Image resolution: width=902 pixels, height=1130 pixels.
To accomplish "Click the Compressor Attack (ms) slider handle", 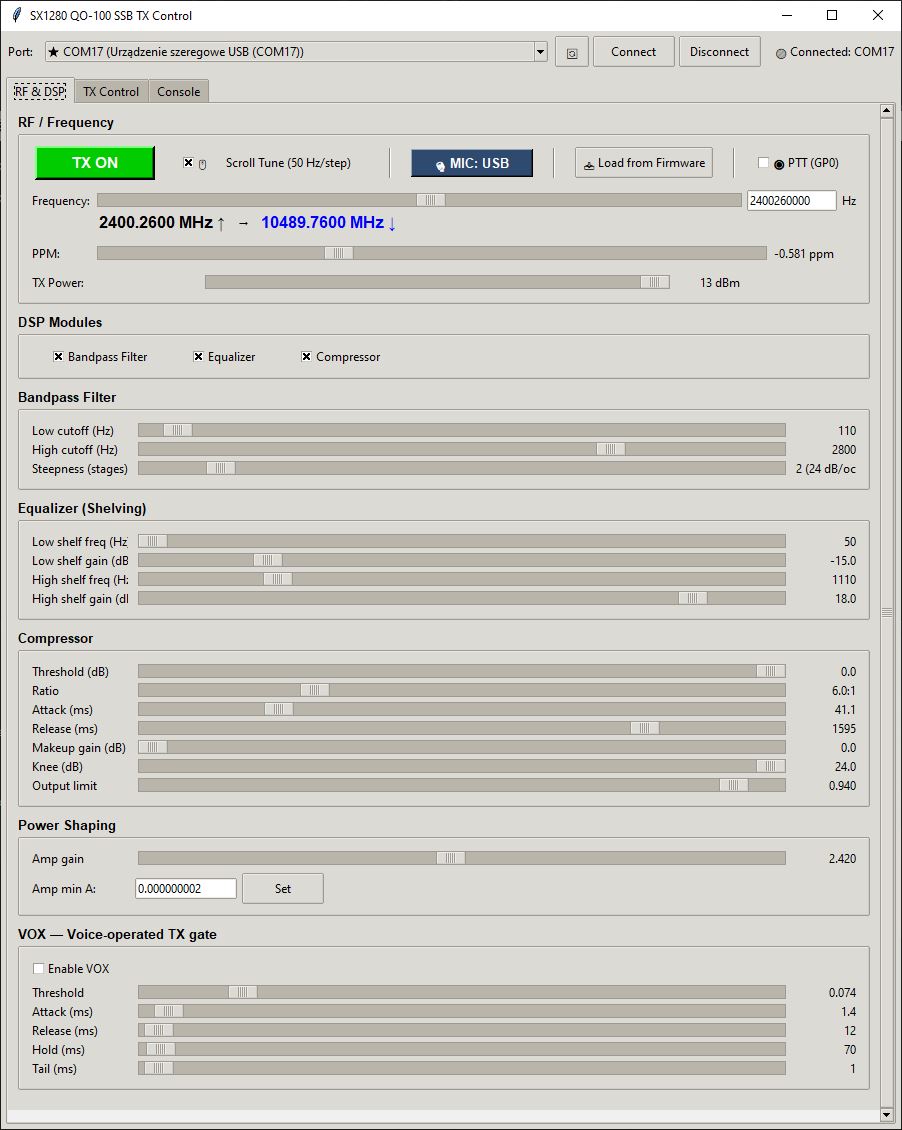I will point(279,709).
